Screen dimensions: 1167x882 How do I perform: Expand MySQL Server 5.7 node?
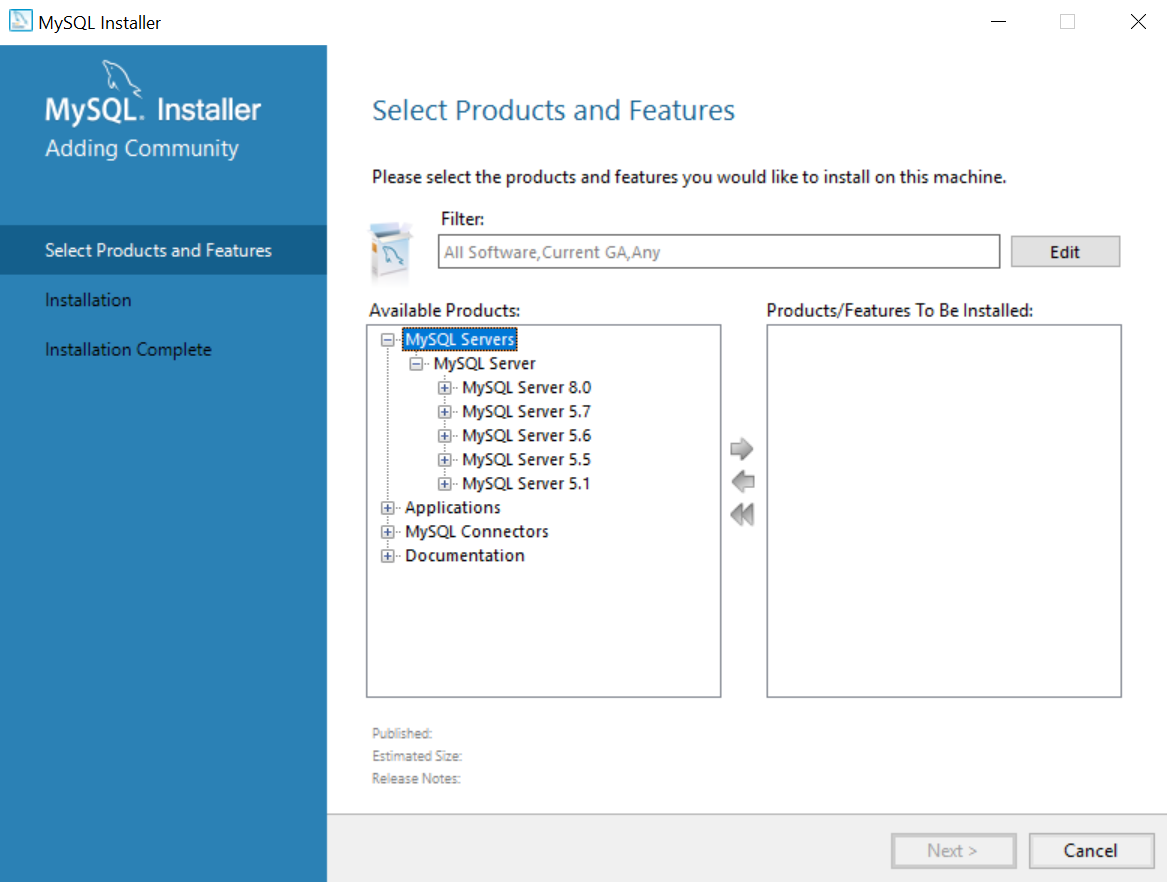click(444, 412)
